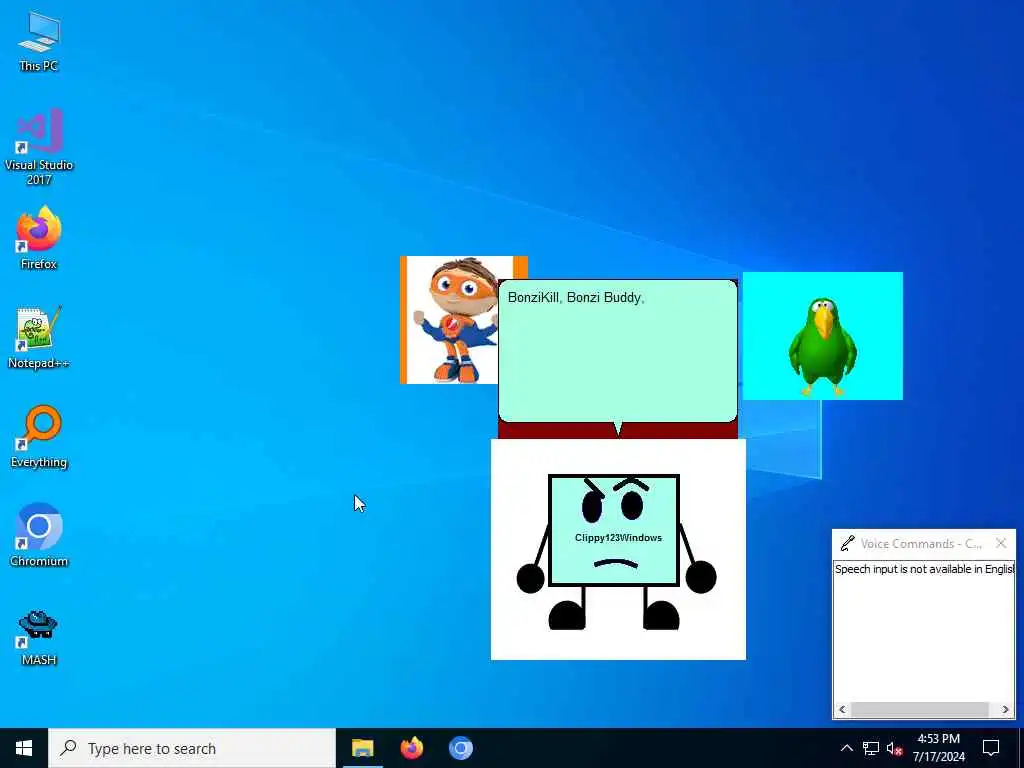The image size is (1024, 768).
Task: Click the muted volume tray icon
Action: click(x=895, y=748)
